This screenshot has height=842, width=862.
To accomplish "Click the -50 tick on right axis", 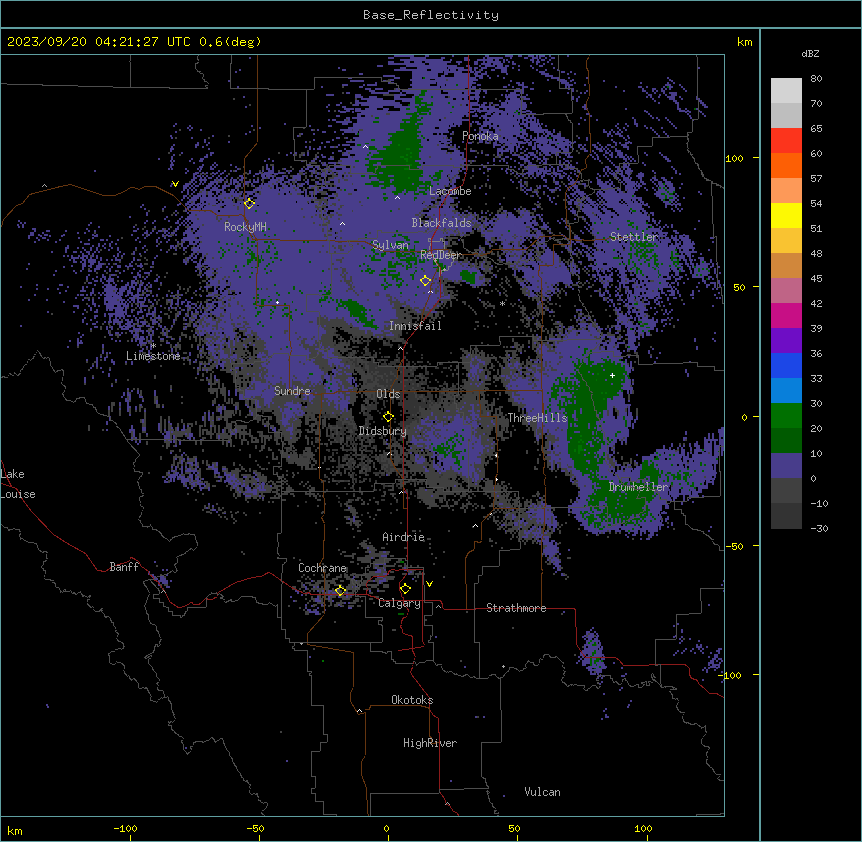I will (734, 546).
